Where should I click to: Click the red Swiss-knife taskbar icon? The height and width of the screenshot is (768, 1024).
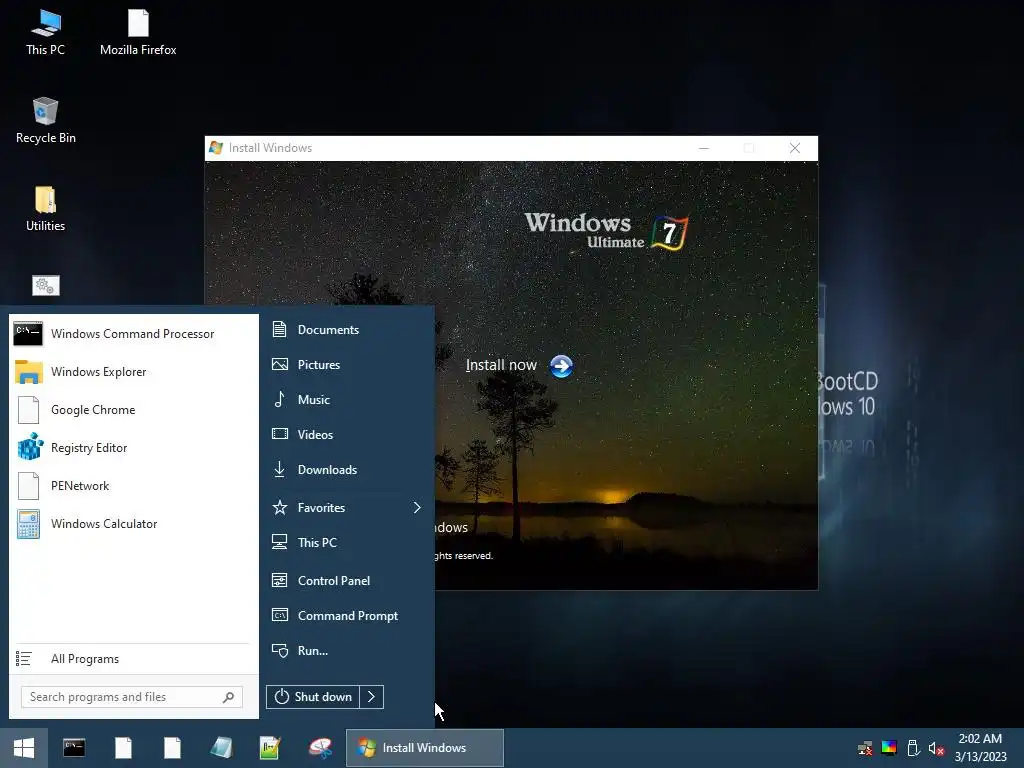320,748
